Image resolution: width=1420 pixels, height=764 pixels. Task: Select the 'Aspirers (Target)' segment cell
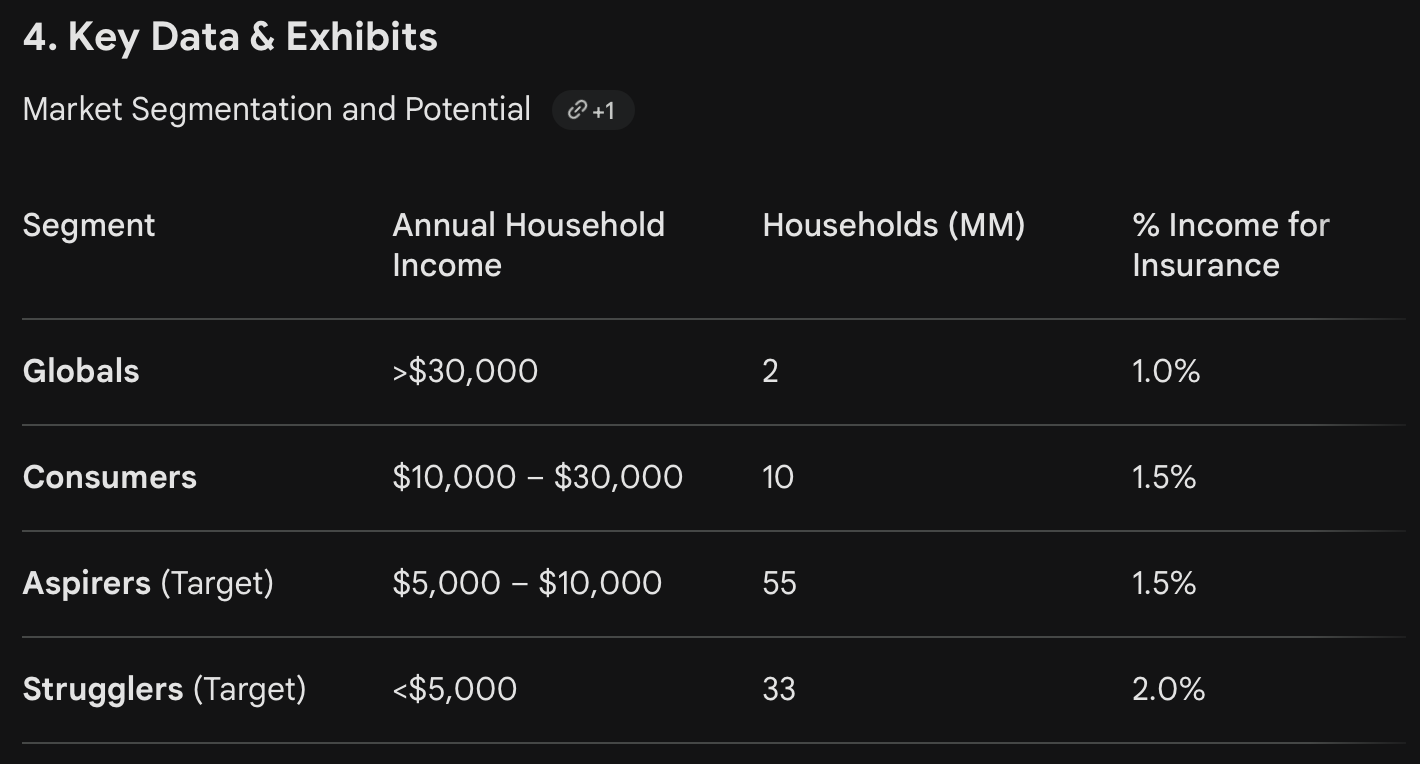point(148,583)
